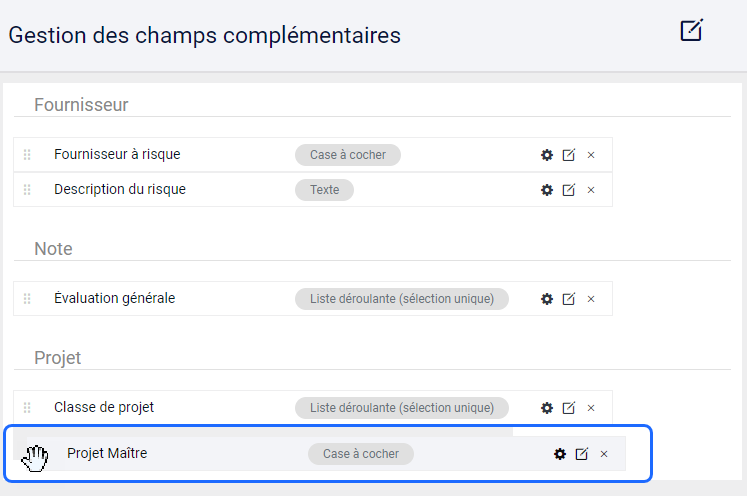747x496 pixels.
Task: Delete the Évaluation générale field
Action: point(591,299)
